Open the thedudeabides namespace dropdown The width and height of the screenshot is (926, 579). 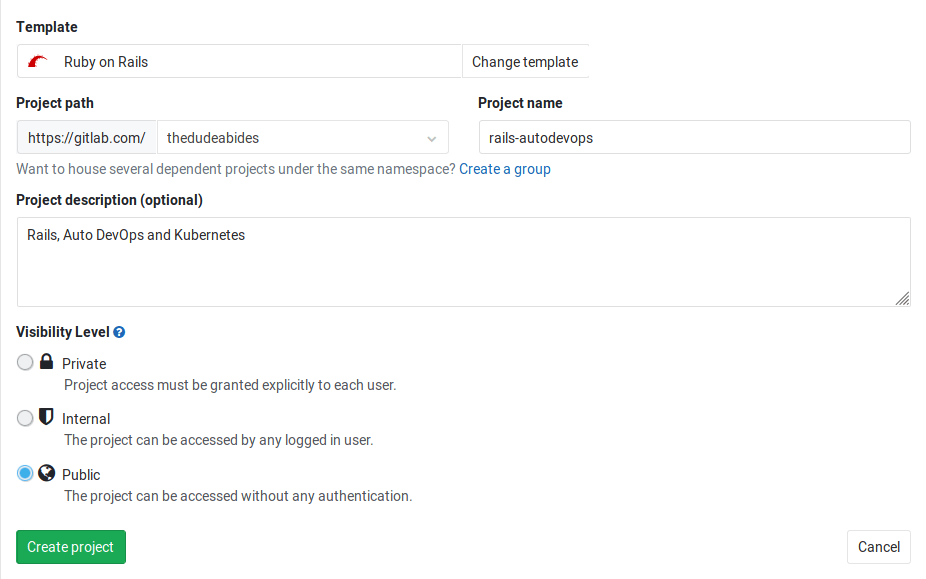pos(300,137)
